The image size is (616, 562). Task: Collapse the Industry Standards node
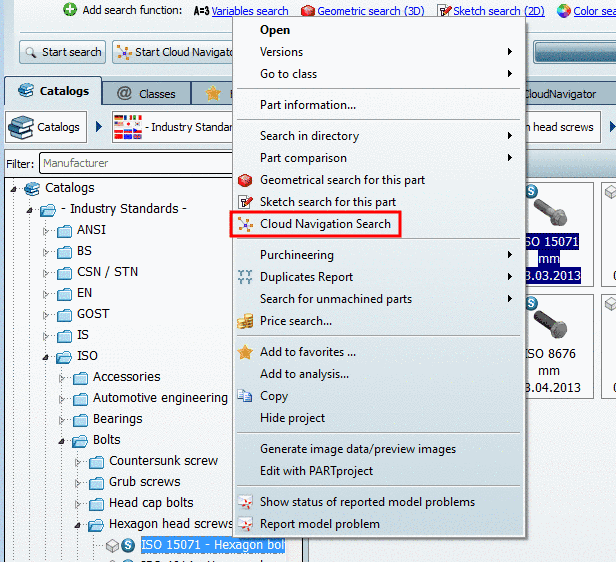pos(29,211)
